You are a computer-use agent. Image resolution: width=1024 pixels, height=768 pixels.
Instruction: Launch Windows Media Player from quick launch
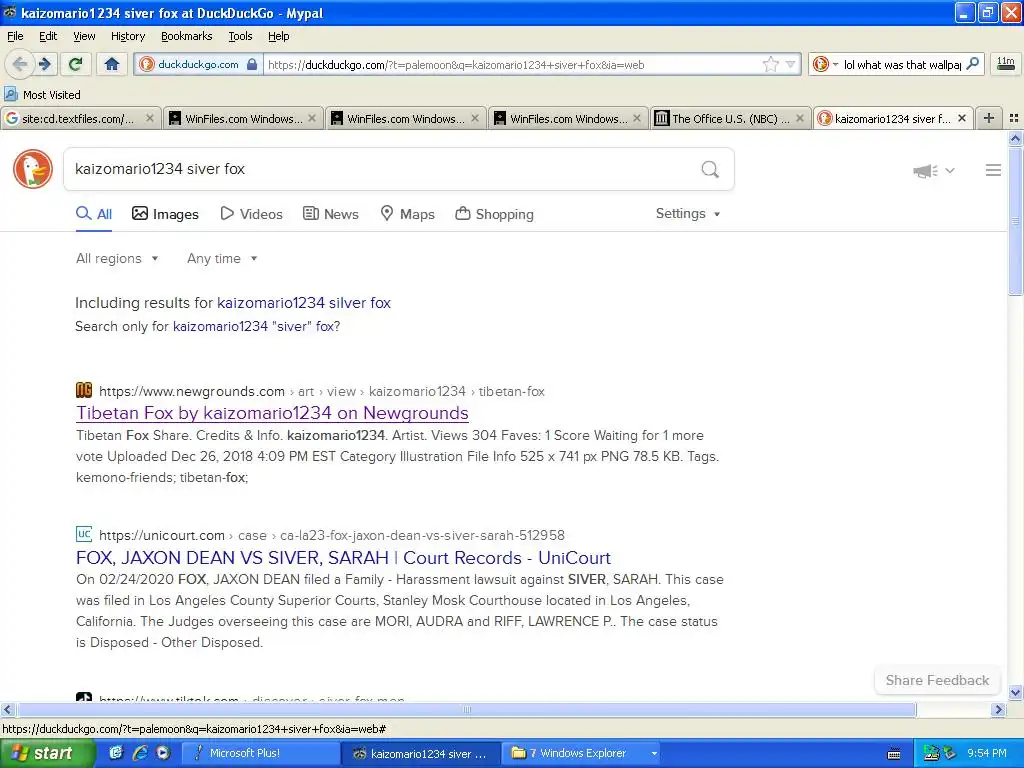pyautogui.click(x=163, y=753)
